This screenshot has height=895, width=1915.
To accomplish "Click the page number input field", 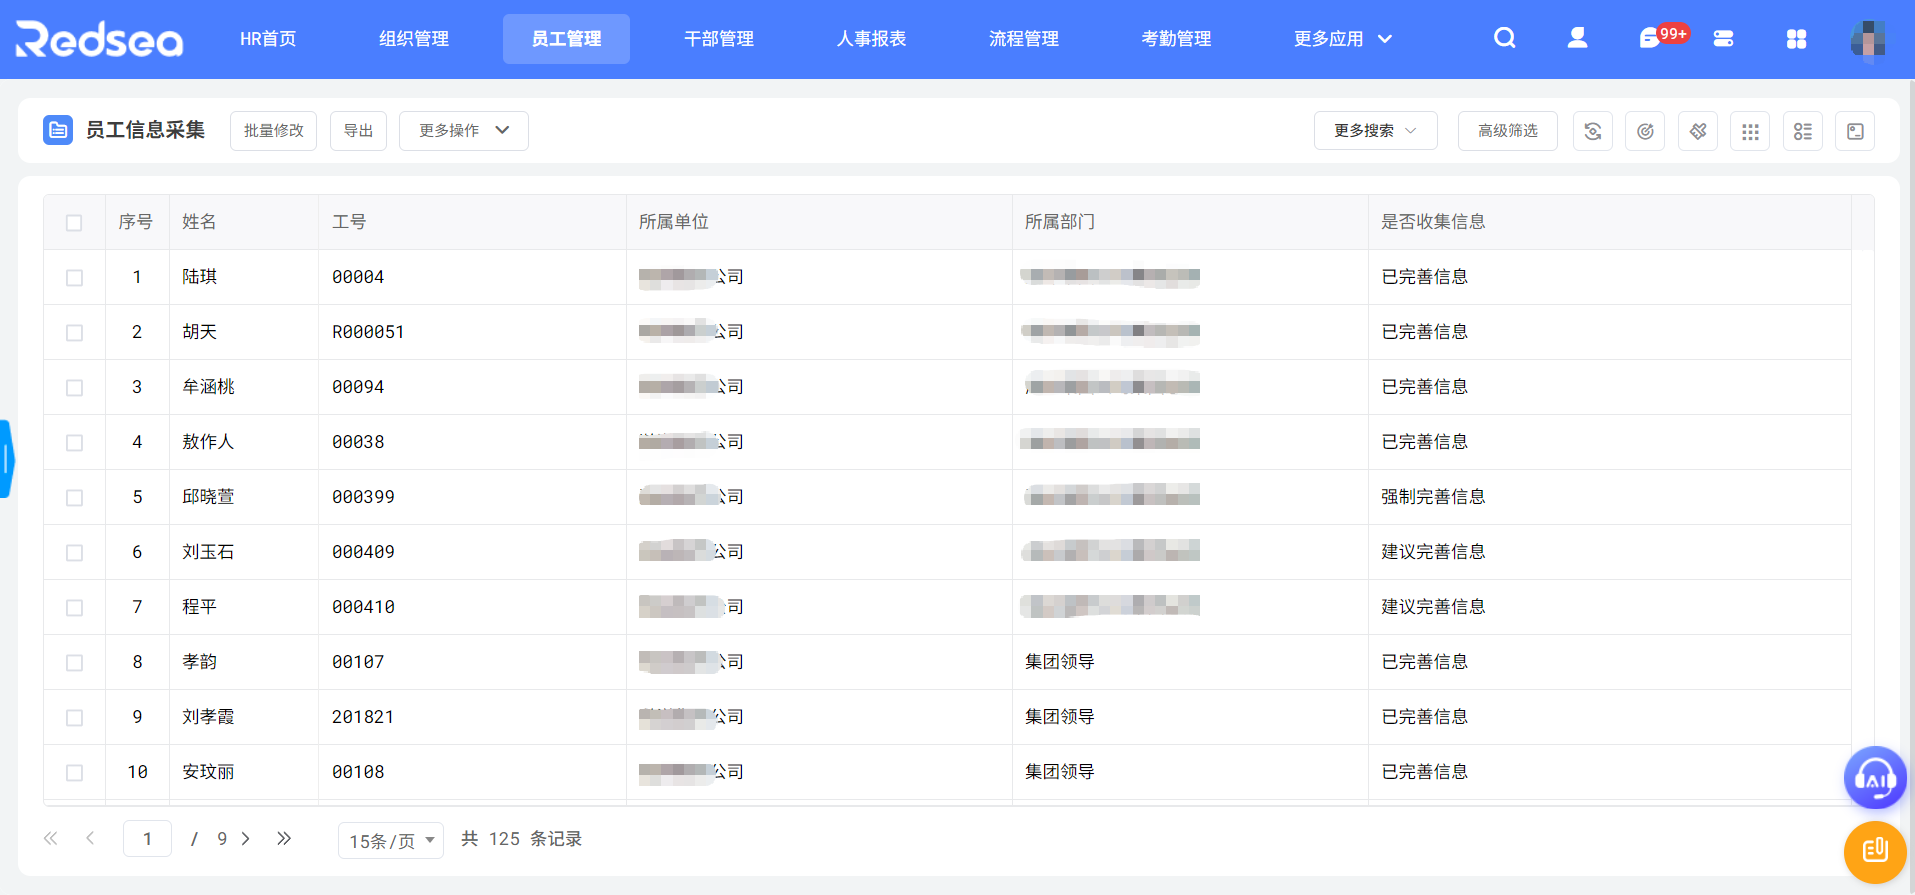I will [147, 839].
